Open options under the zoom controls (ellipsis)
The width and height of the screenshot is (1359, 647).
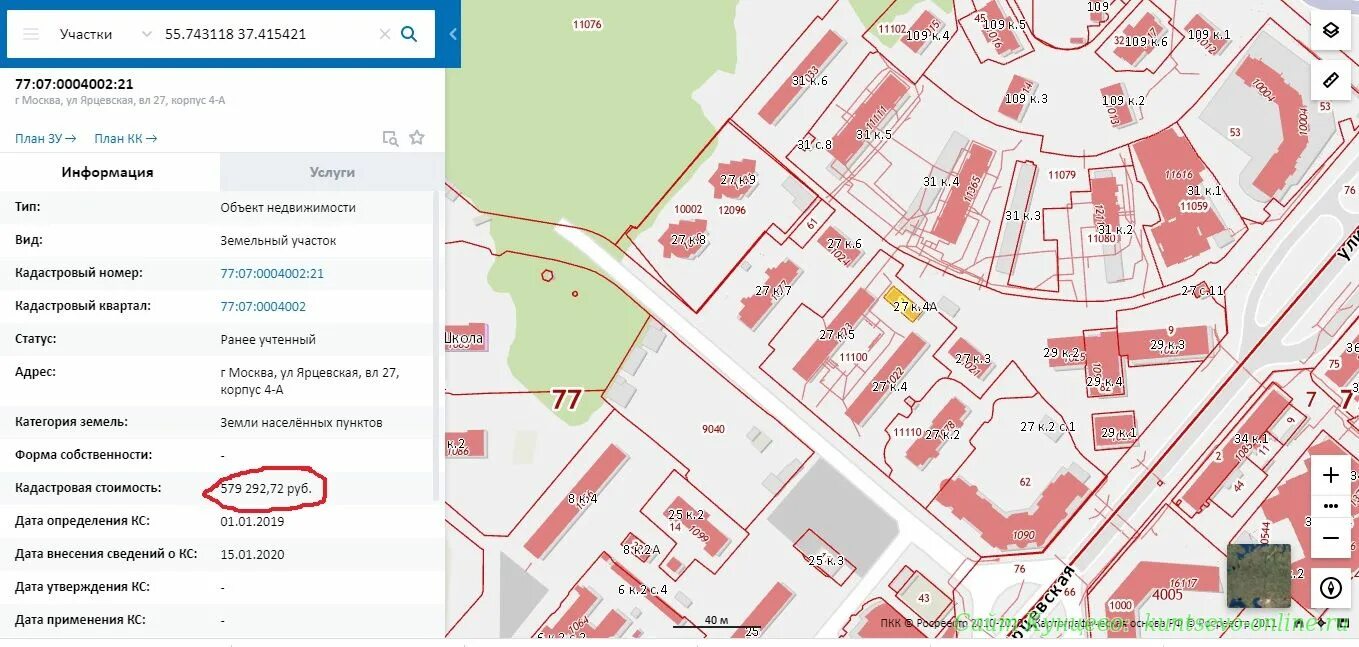[x=1331, y=506]
